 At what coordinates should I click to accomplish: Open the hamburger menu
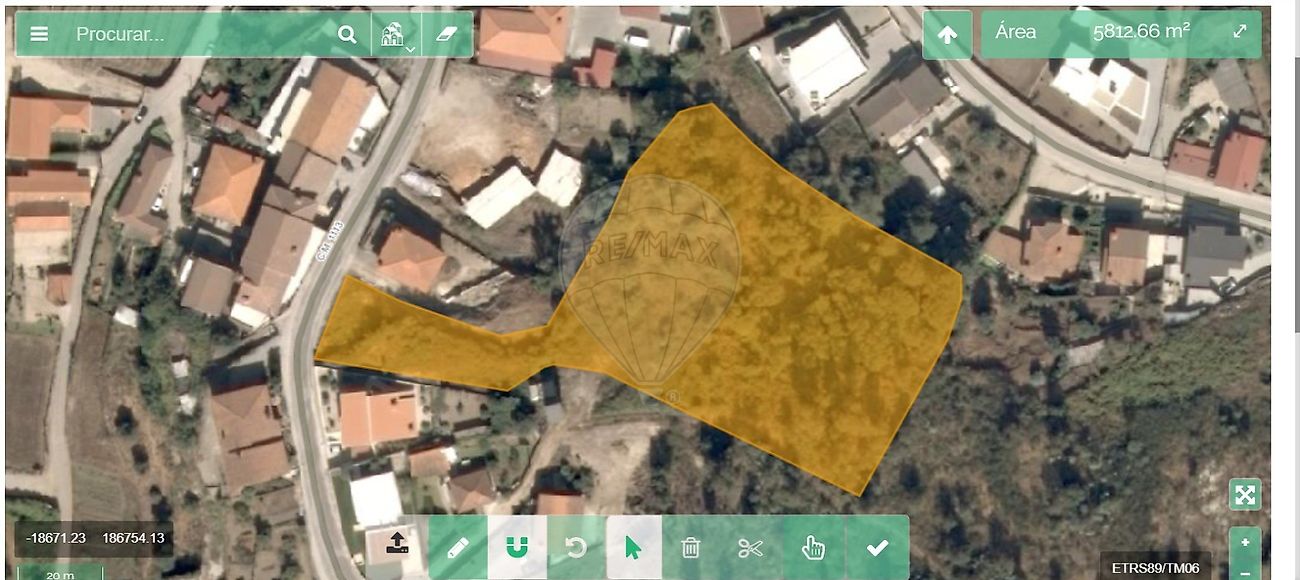pos(39,34)
